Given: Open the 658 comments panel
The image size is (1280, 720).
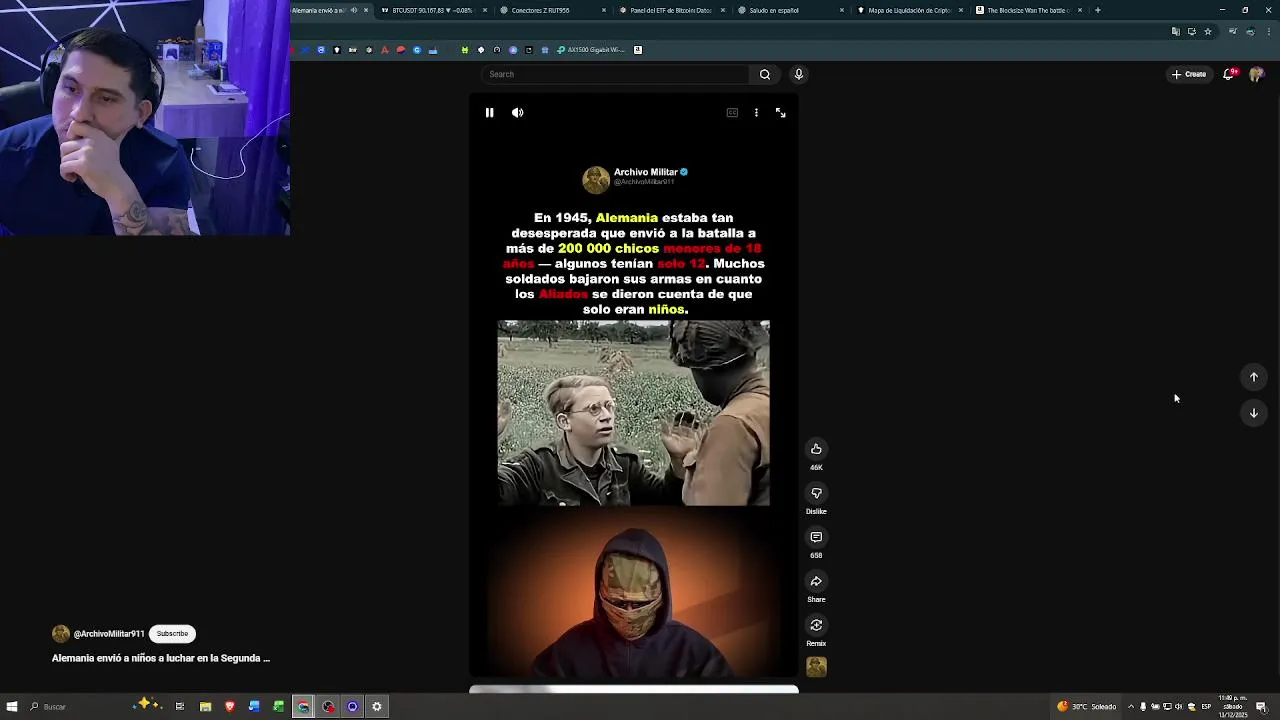Looking at the screenshot, I should (816, 537).
